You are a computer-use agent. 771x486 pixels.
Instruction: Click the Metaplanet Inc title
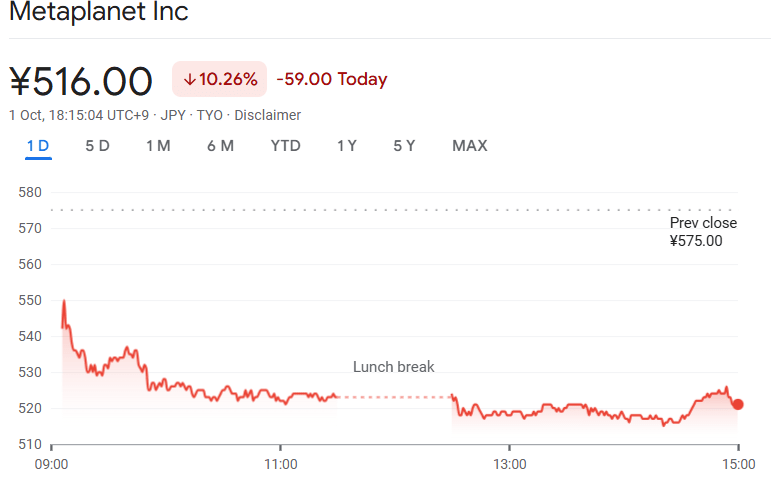98,13
